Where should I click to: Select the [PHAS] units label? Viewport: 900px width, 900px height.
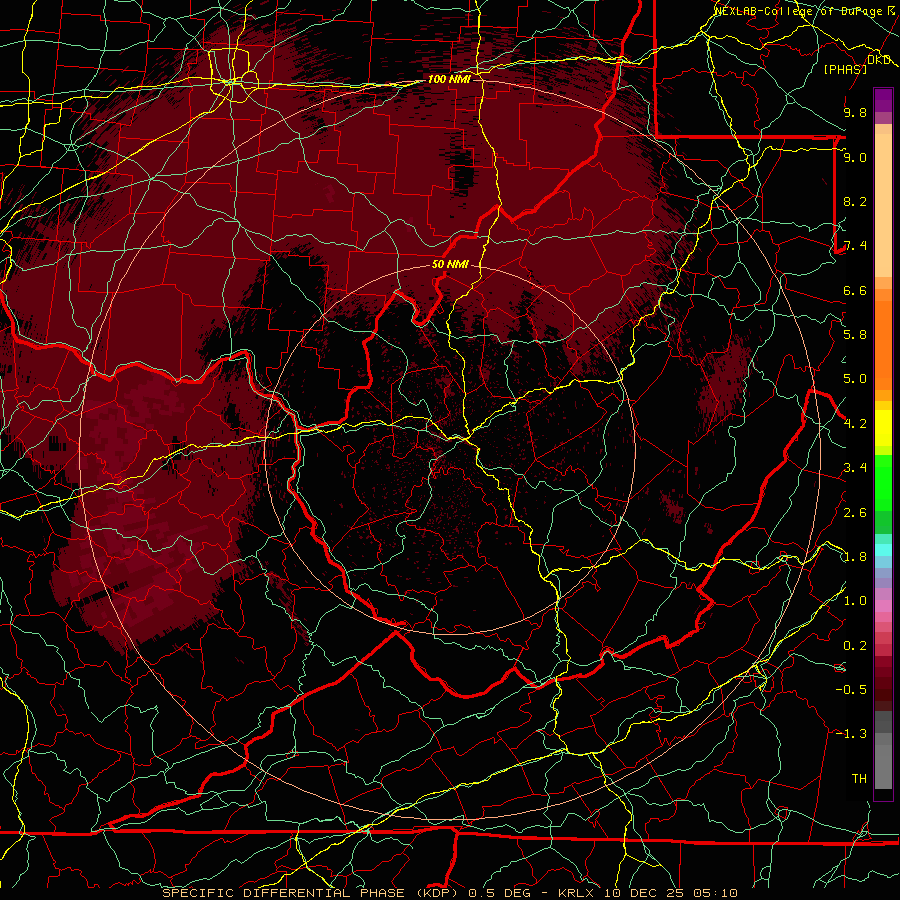pyautogui.click(x=845, y=69)
